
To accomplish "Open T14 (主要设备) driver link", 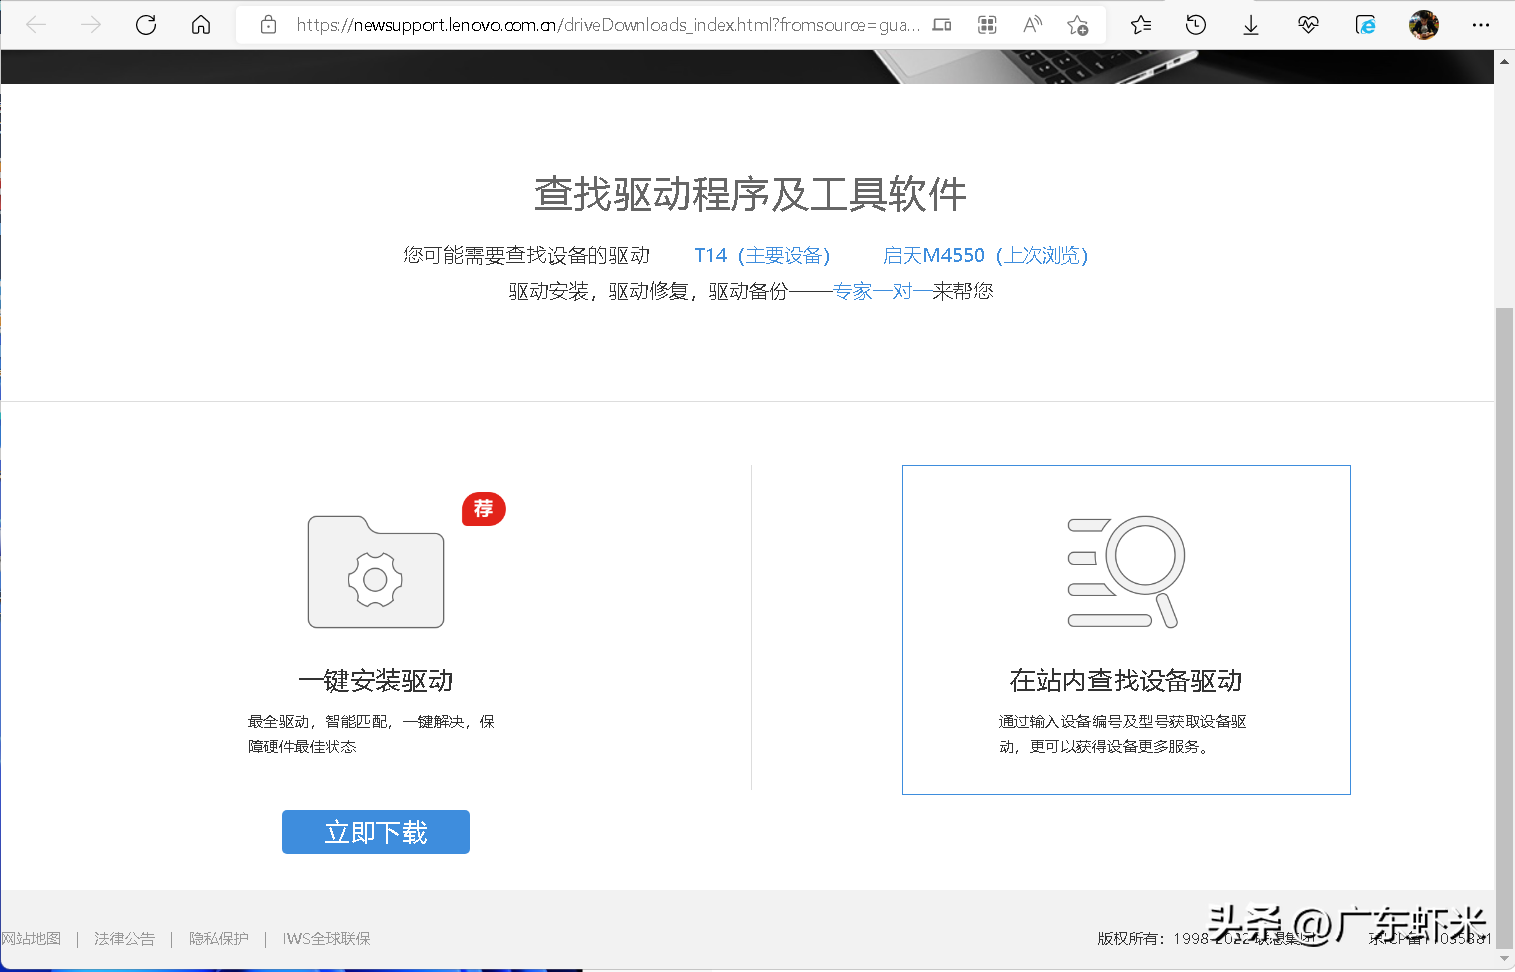I will (x=762, y=256).
